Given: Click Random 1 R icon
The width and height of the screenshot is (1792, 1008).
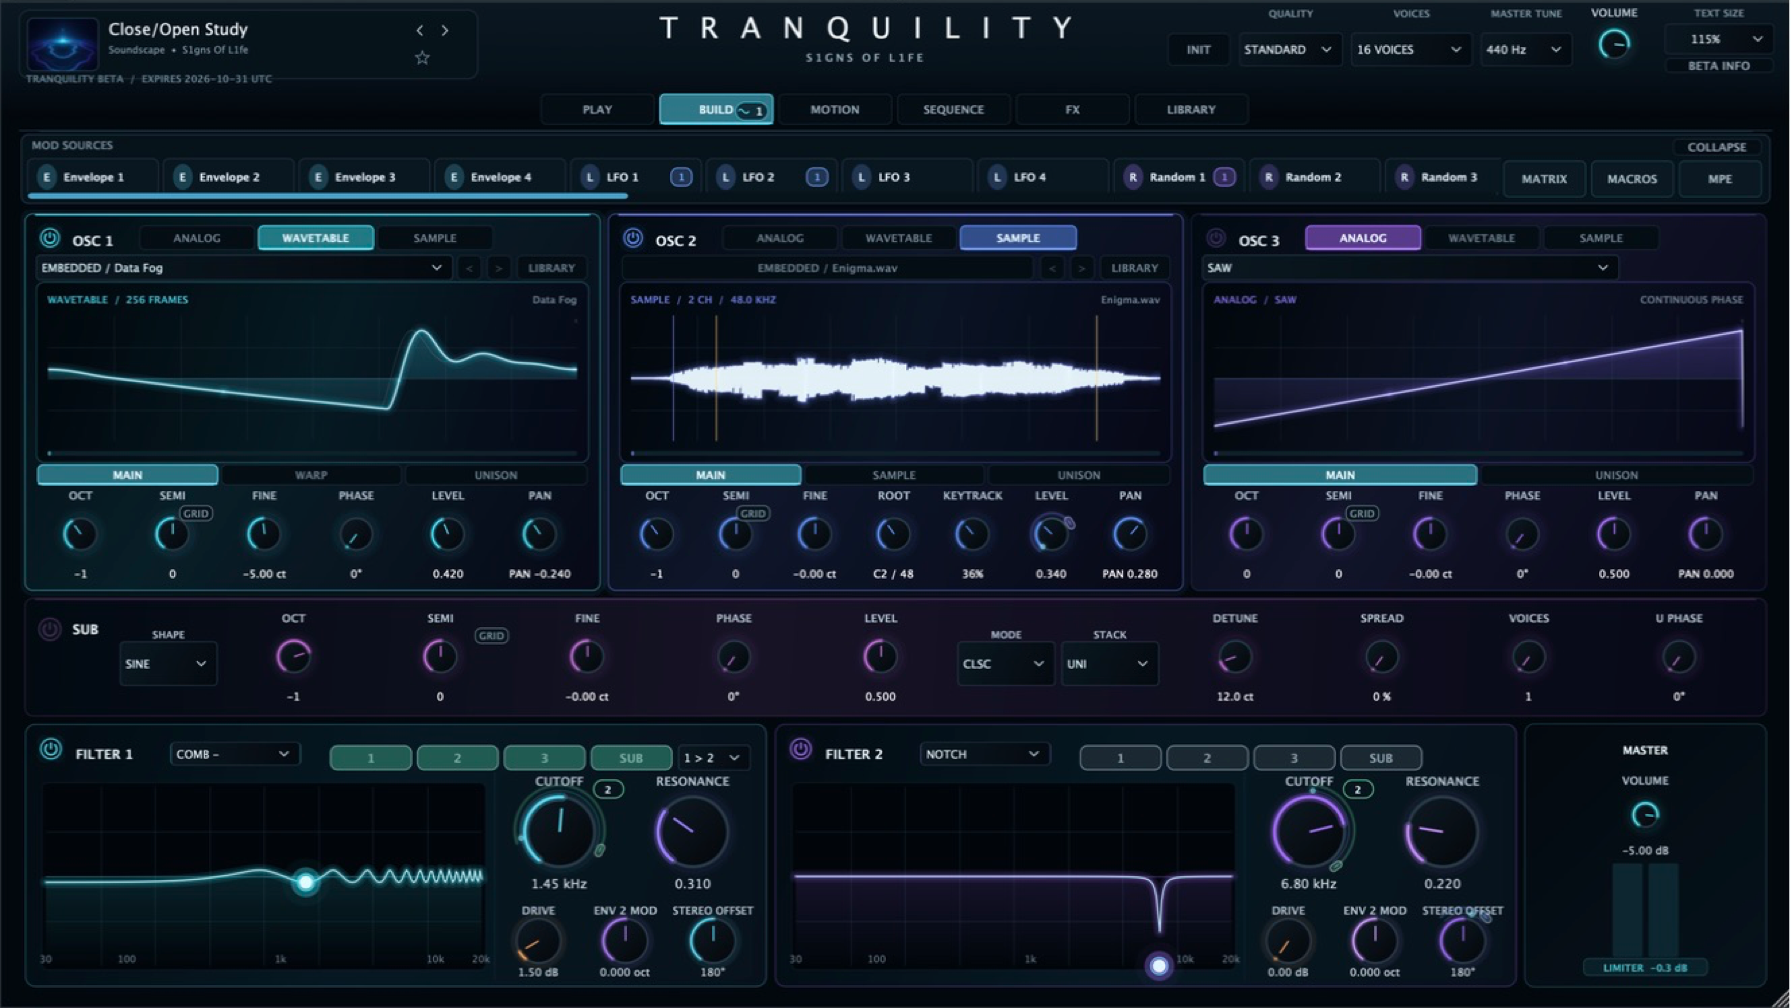Looking at the screenshot, I should point(1132,177).
